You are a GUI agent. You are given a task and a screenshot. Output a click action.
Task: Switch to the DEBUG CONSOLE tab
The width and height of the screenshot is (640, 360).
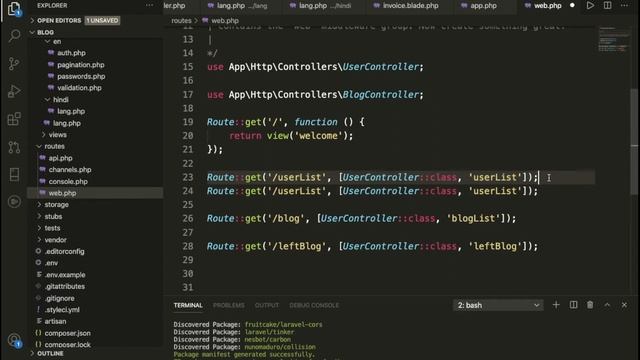314,305
